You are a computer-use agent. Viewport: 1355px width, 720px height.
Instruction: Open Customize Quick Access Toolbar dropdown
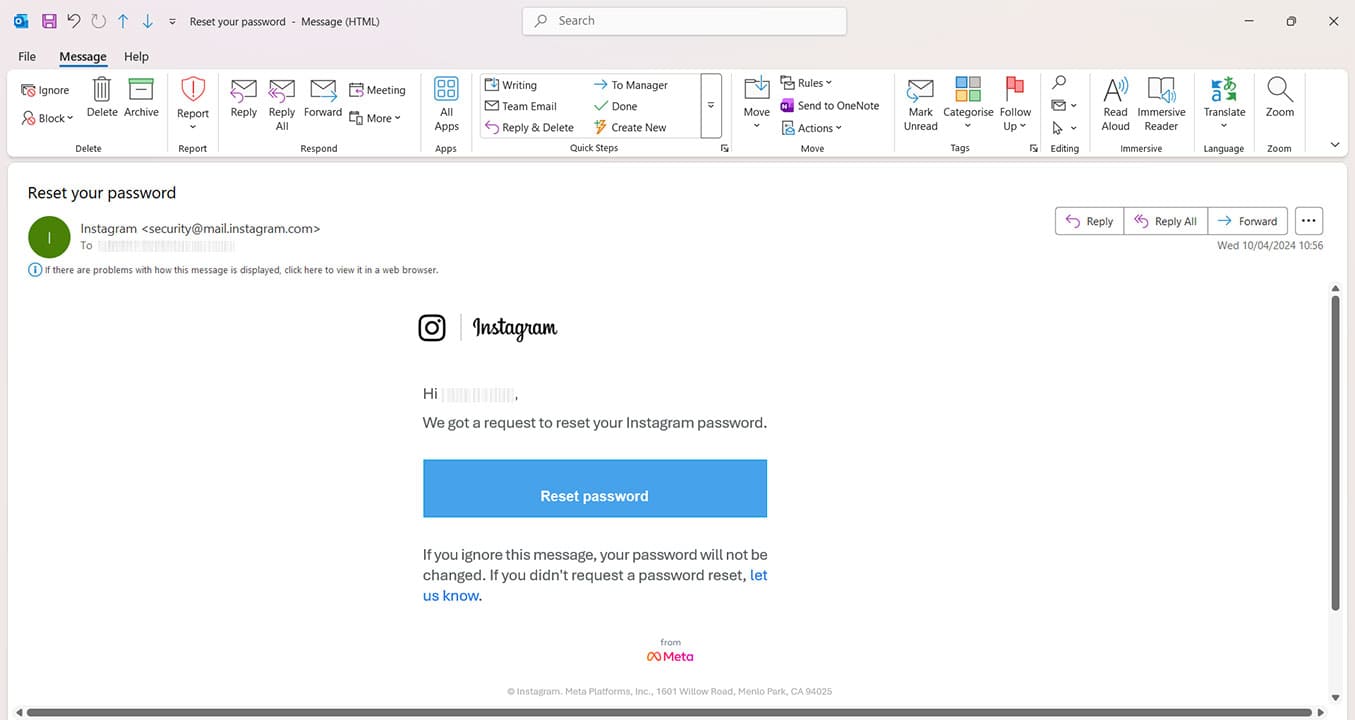(172, 21)
